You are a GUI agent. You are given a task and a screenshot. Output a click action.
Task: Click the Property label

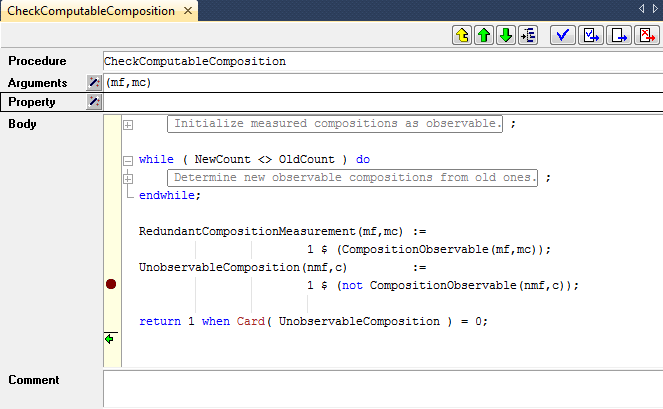[x=32, y=102]
